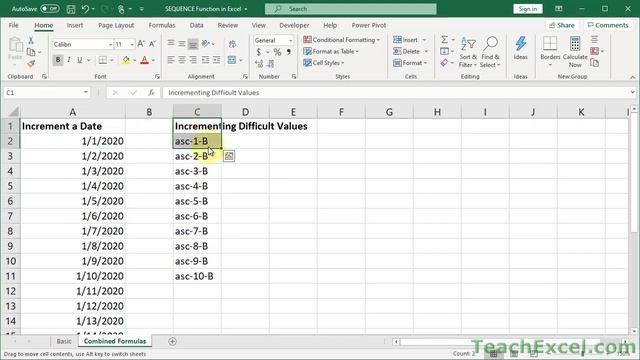The image size is (640, 360).
Task: Click the Save icon in title bar
Action: click(71, 9)
